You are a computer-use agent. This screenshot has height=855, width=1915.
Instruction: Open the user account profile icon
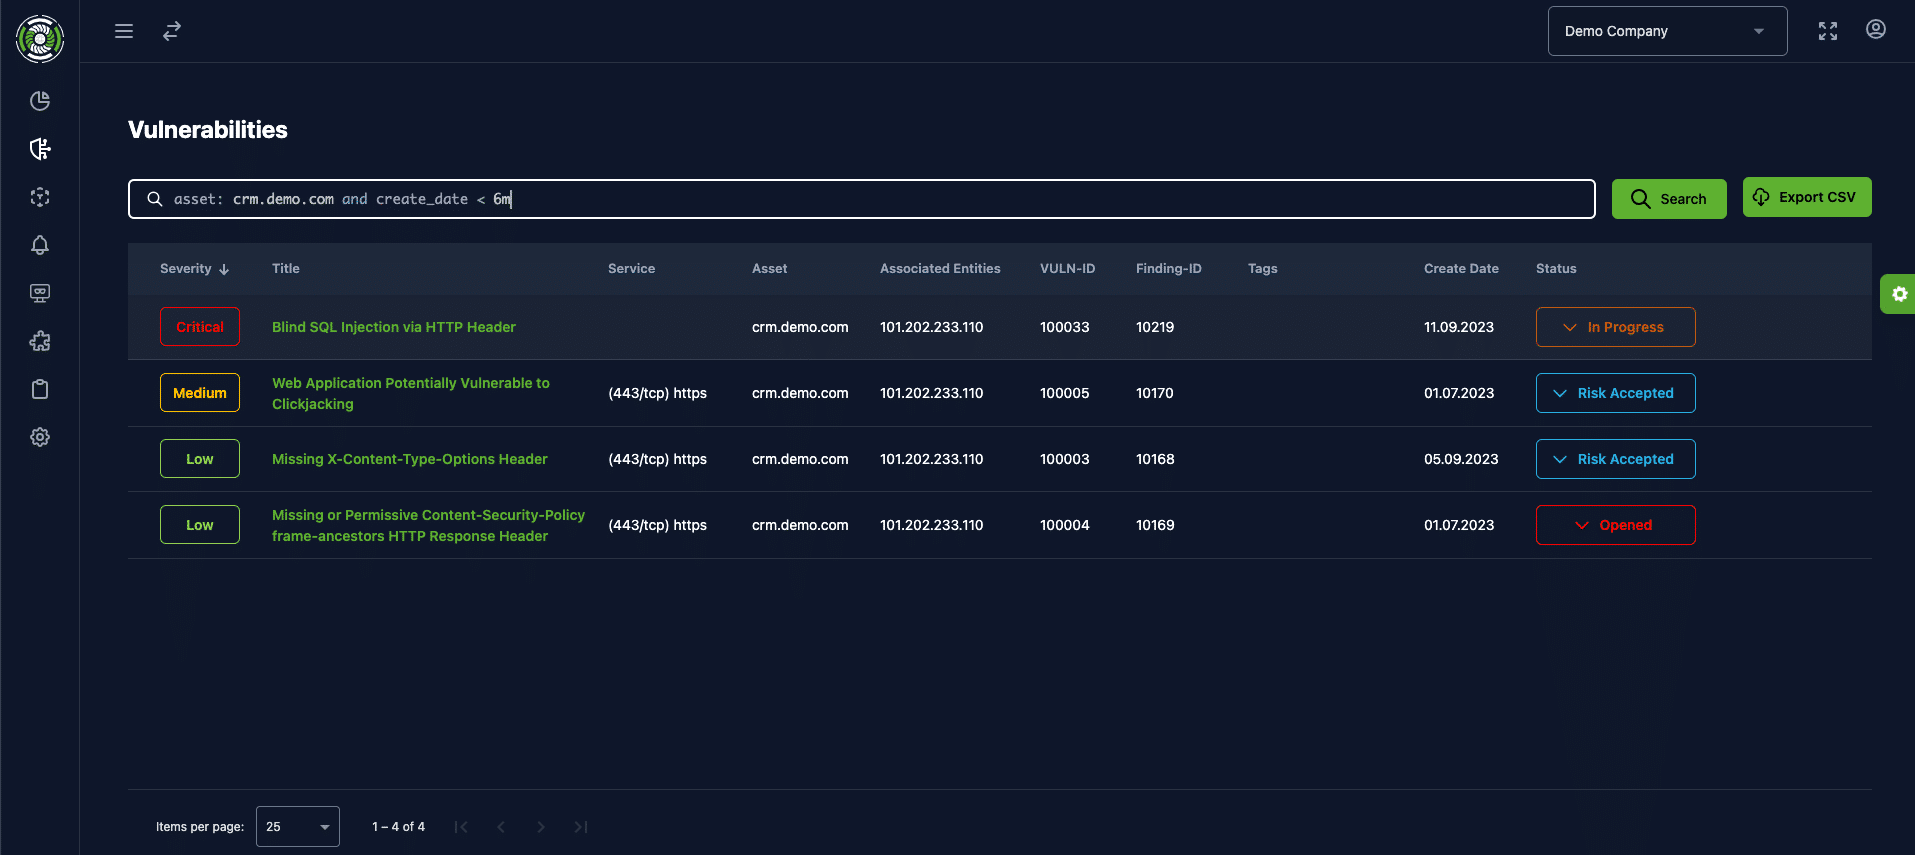coord(1876,30)
